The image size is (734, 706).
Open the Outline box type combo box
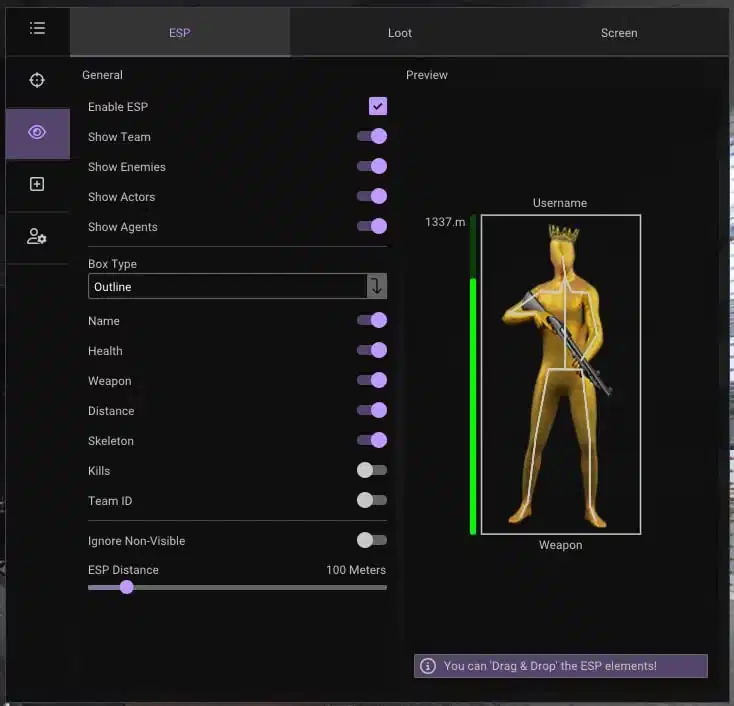237,286
